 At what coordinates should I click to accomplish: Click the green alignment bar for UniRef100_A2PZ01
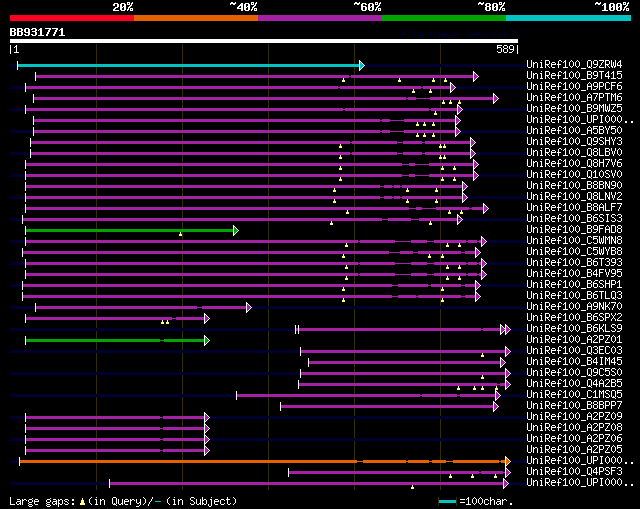coord(115,340)
